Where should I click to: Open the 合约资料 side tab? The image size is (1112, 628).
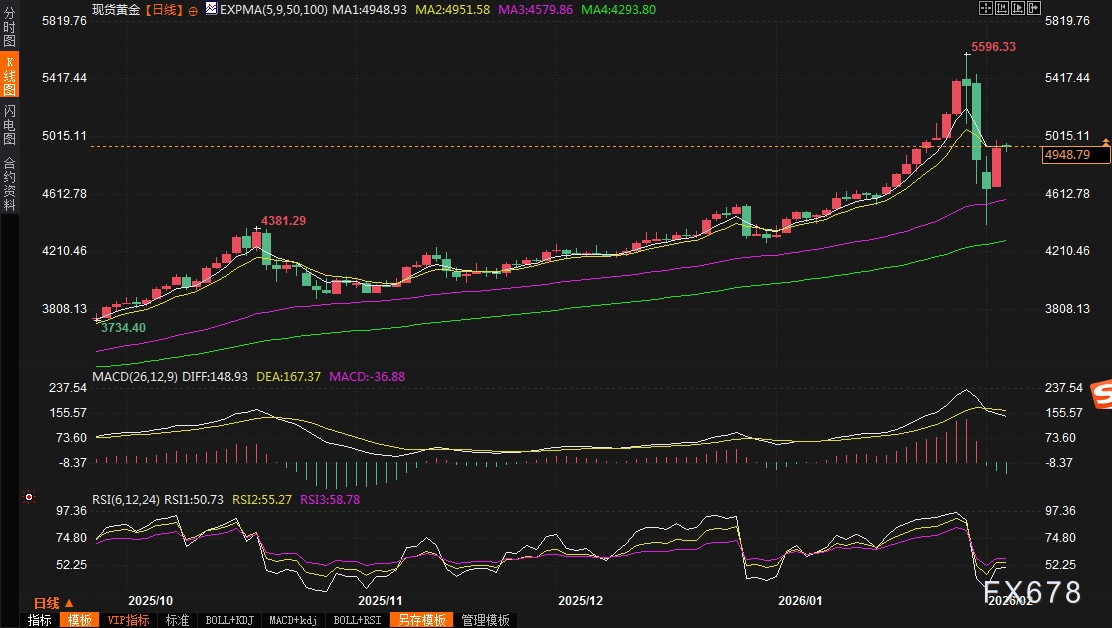[9, 183]
